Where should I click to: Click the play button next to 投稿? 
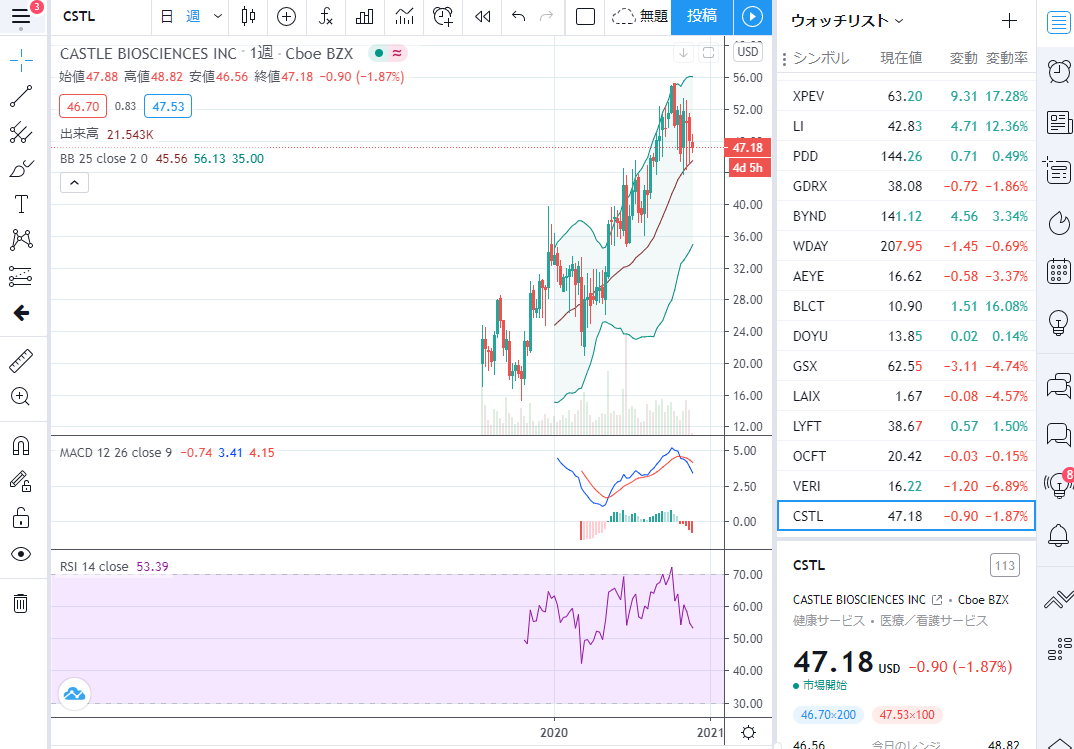[x=752, y=16]
